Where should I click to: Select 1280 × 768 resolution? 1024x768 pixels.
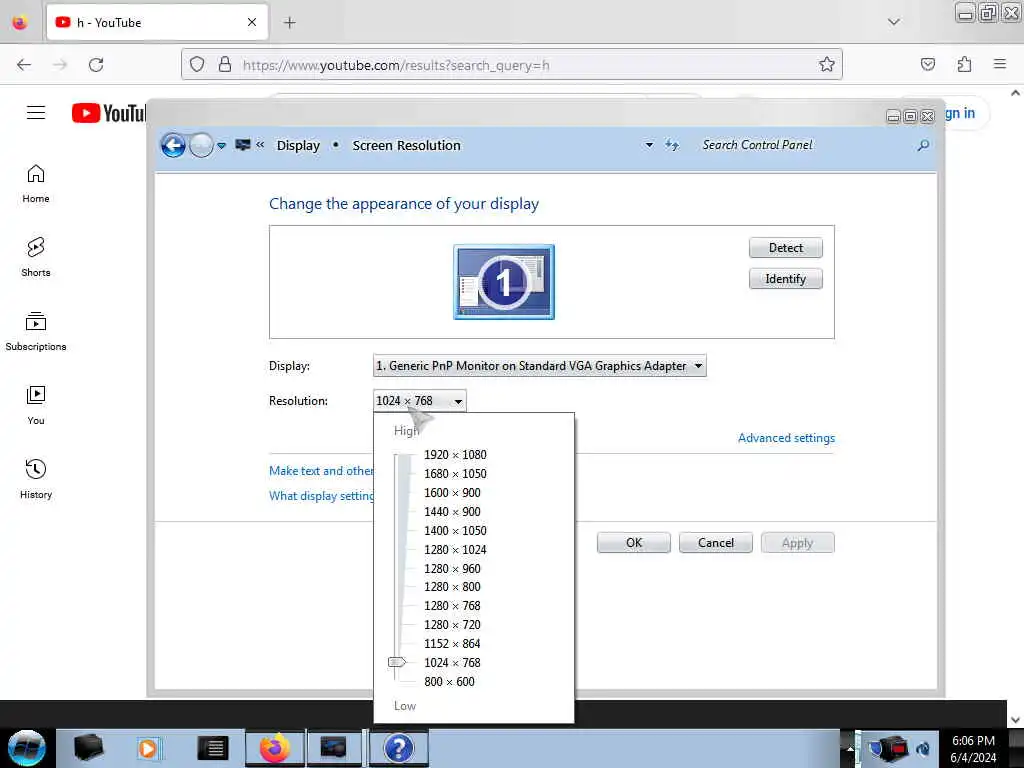(x=452, y=605)
